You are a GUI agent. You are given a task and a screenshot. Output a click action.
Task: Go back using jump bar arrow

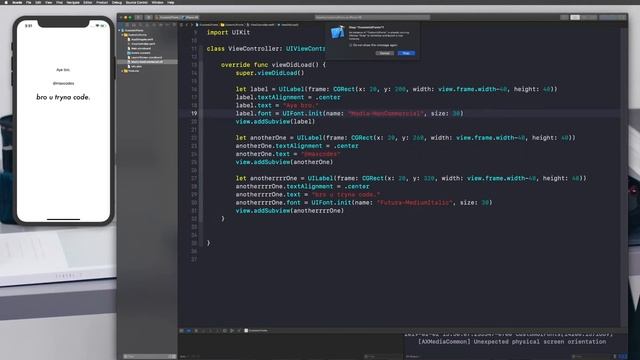click(x=187, y=25)
